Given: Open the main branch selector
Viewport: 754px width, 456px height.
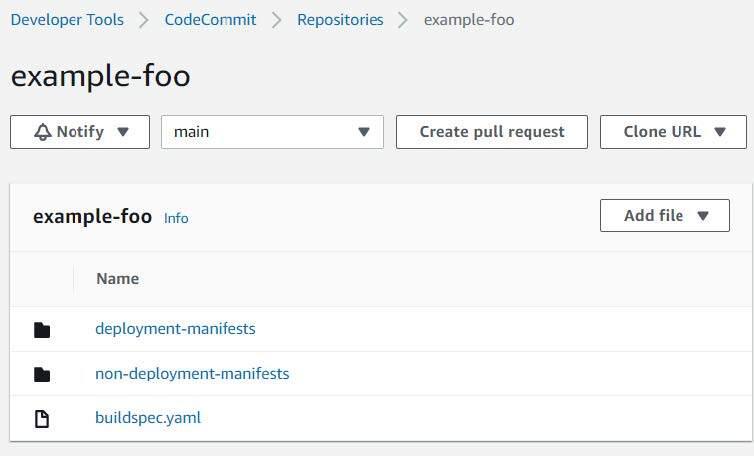Looking at the screenshot, I should [x=272, y=132].
